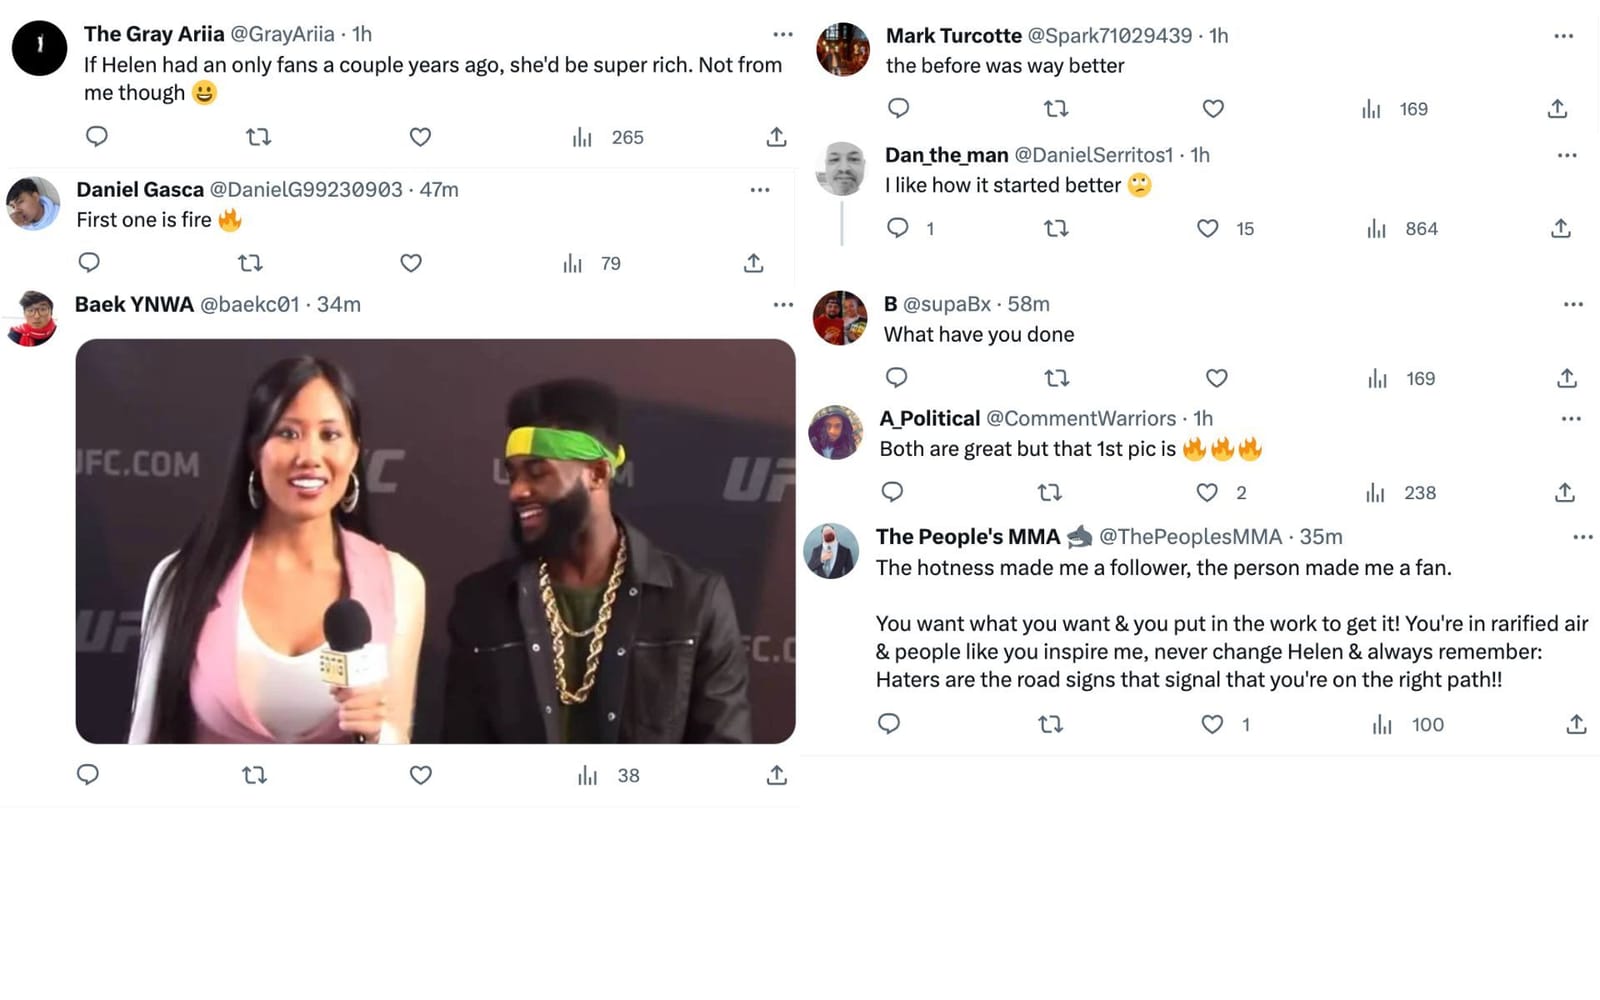Open the @CommentWarriors handle link
This screenshot has width=1600, height=1000.
1081,419
